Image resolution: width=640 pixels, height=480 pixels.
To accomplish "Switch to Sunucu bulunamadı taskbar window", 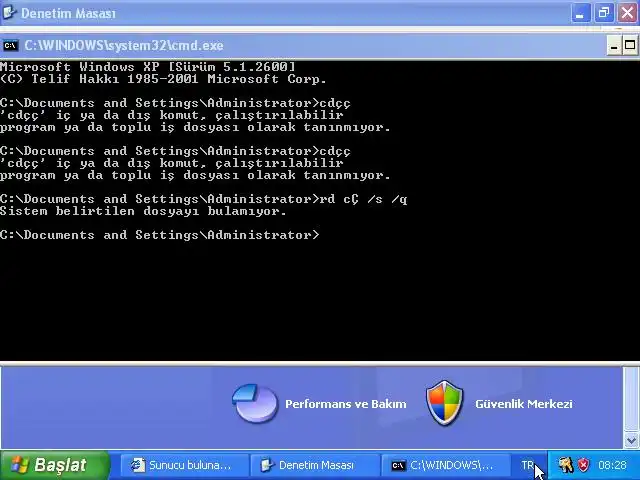I will [x=184, y=465].
